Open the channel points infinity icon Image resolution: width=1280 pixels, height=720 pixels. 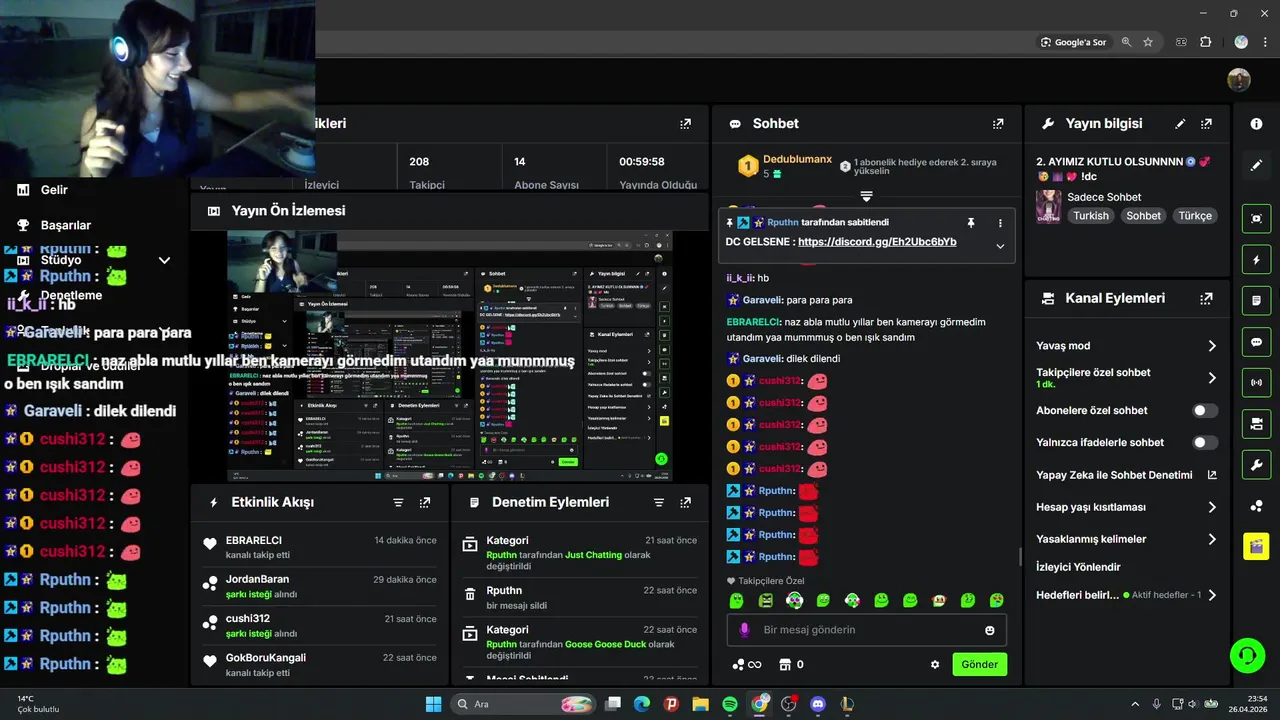click(747, 664)
